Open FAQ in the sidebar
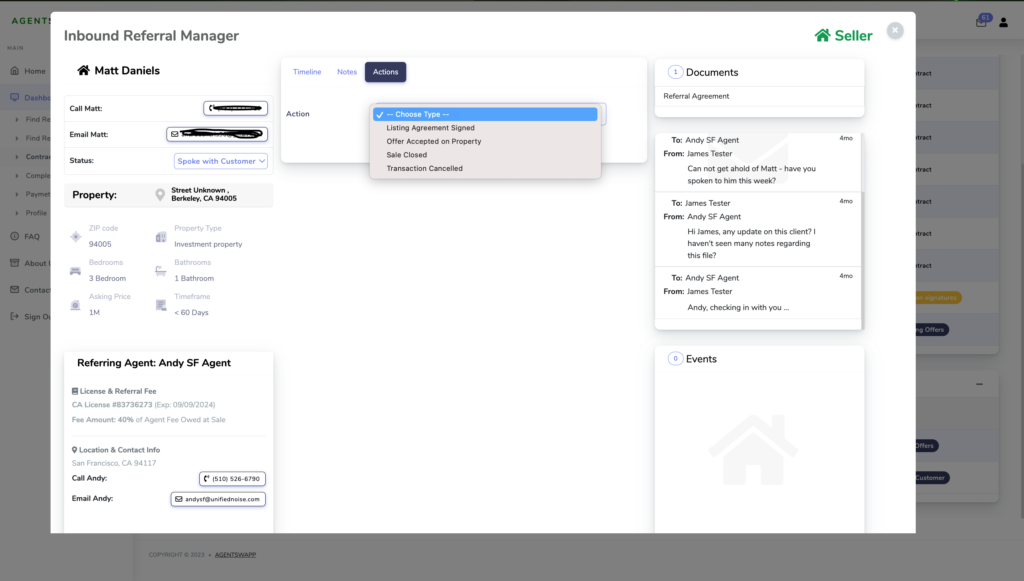Viewport: 1024px width, 581px height. (x=32, y=236)
